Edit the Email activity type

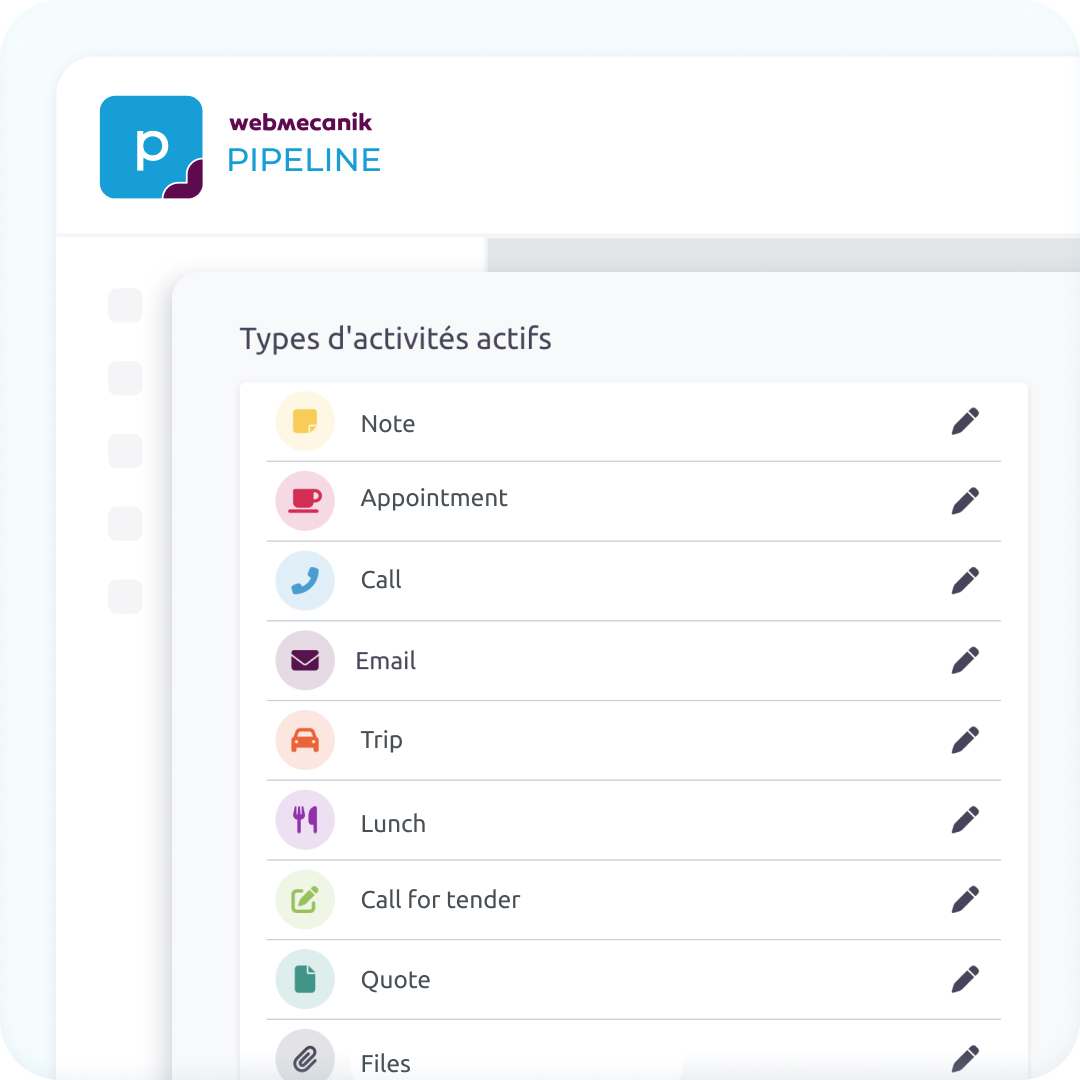965,660
